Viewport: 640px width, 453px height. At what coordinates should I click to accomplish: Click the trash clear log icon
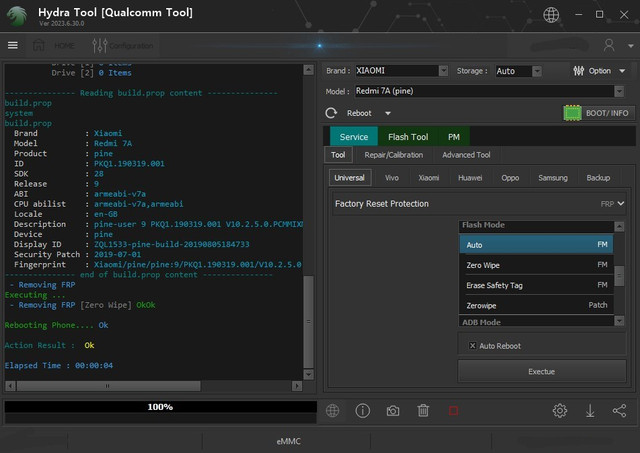[x=423, y=411]
